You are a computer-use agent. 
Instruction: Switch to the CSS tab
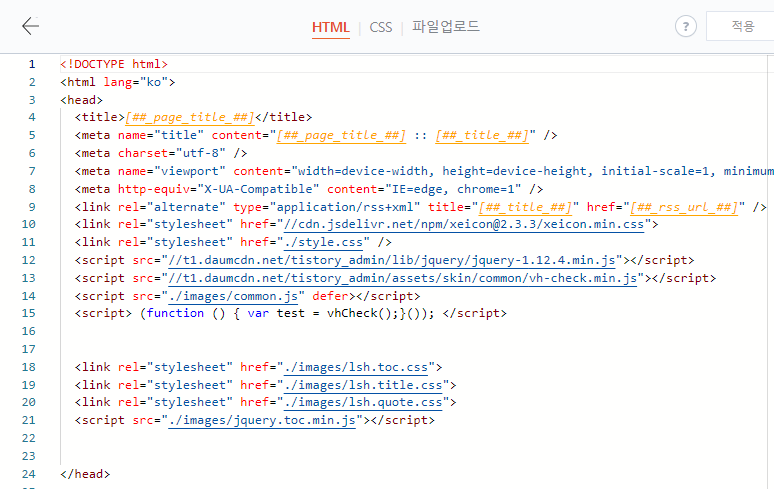[x=381, y=27]
